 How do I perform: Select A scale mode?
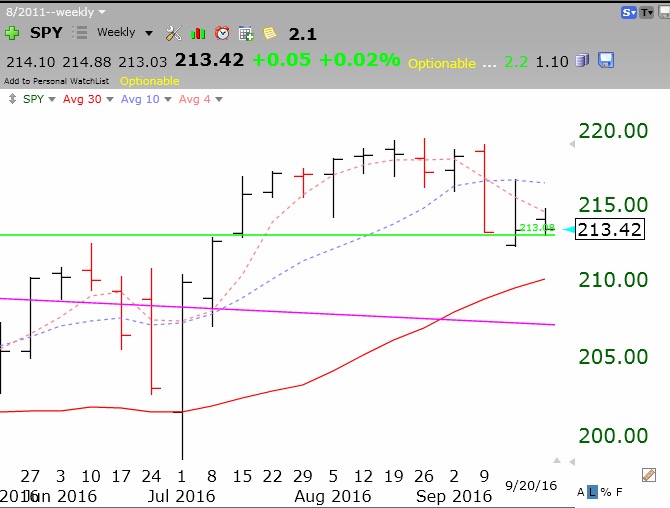pos(581,492)
